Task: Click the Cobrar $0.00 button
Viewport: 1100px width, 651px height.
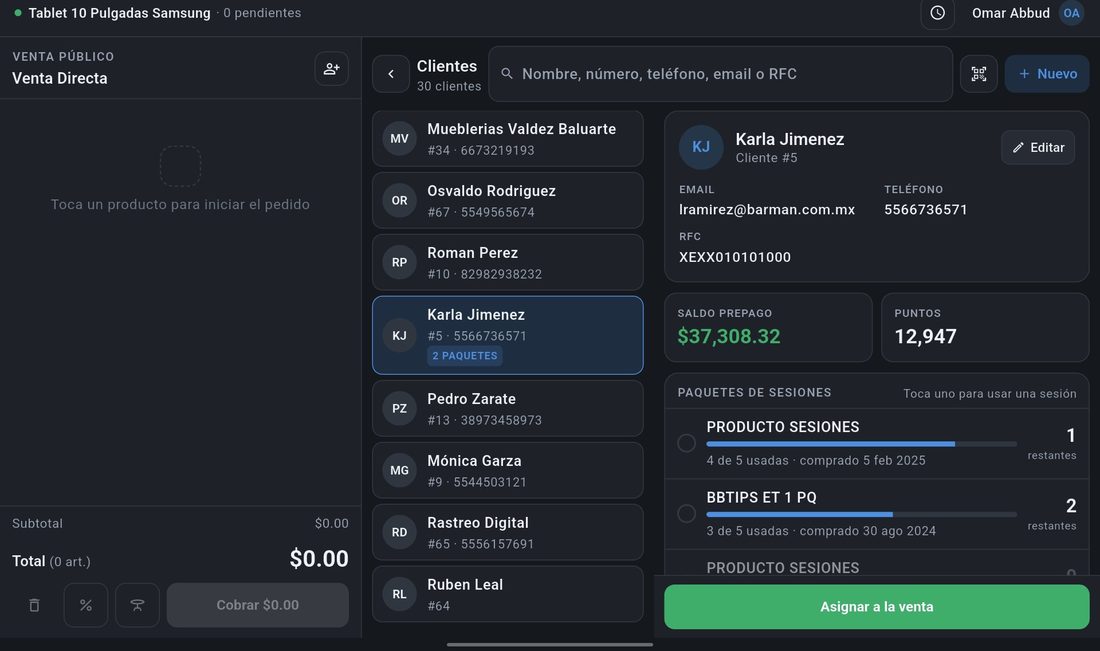Action: click(257, 605)
